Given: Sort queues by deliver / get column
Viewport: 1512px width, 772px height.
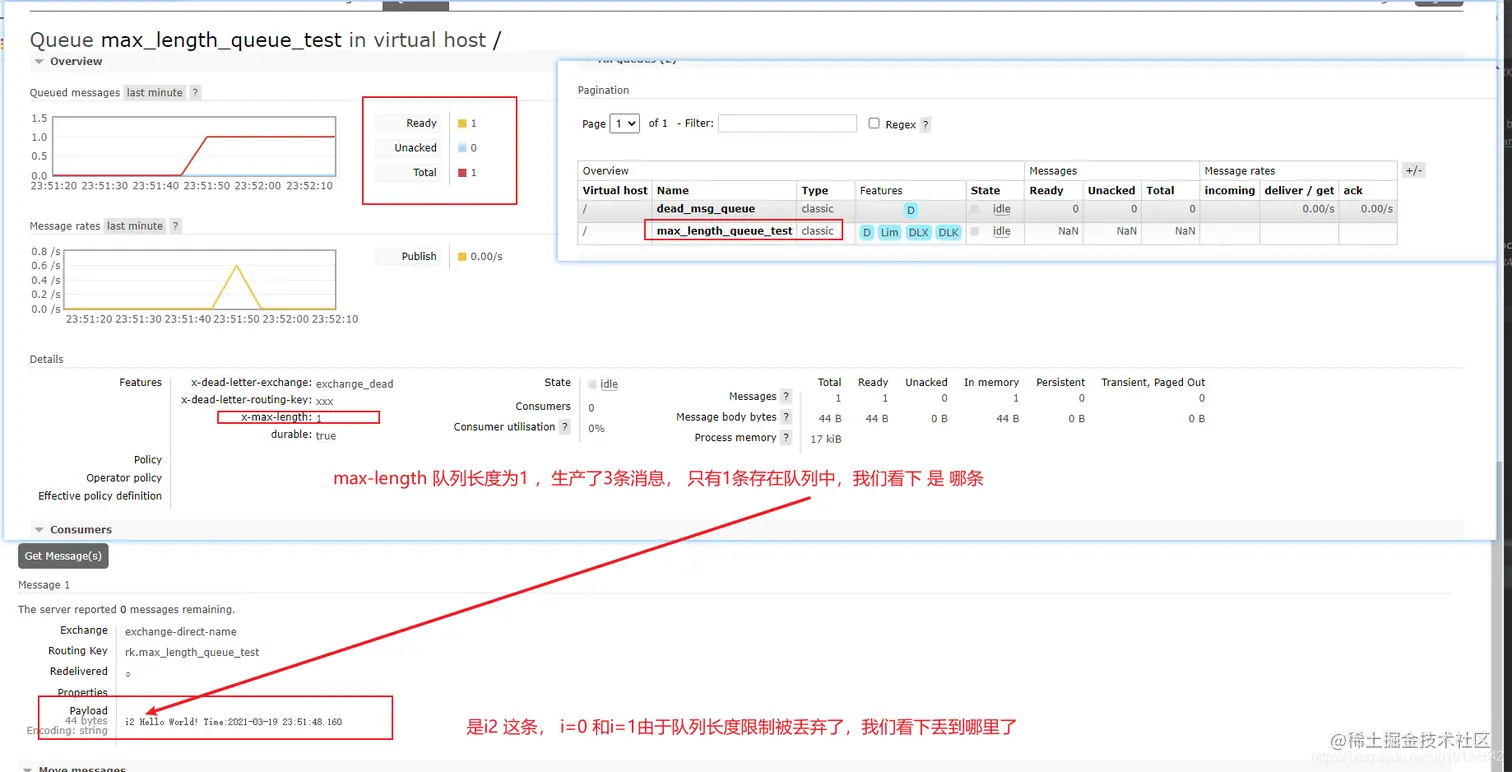Looking at the screenshot, I should pyautogui.click(x=1299, y=190).
